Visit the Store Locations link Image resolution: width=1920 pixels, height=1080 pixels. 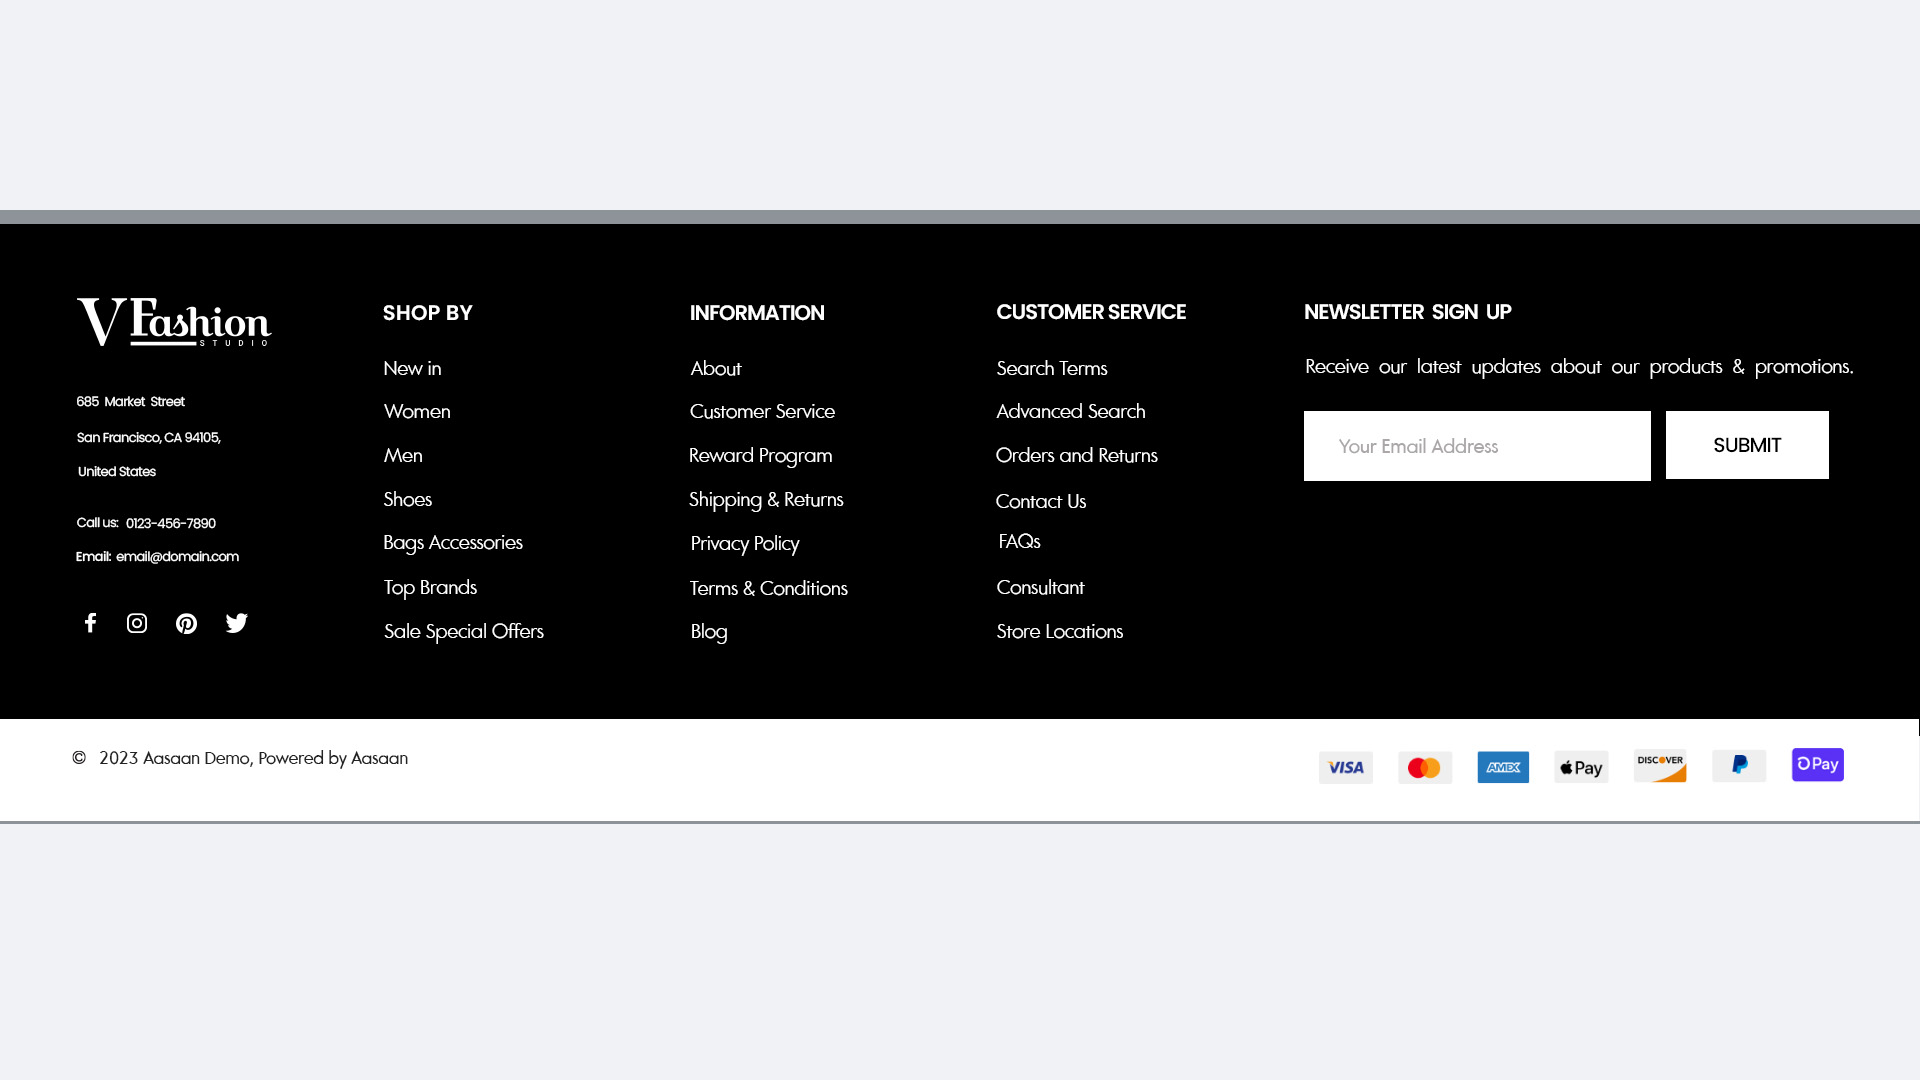(x=1059, y=631)
